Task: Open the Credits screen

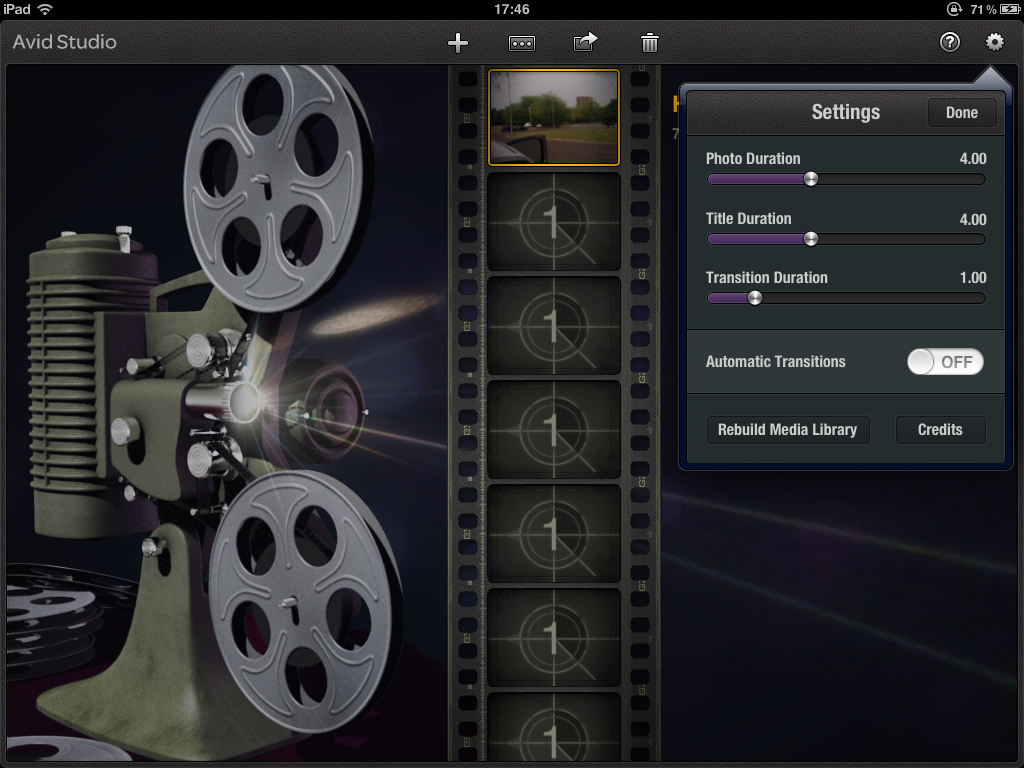Action: [x=940, y=429]
